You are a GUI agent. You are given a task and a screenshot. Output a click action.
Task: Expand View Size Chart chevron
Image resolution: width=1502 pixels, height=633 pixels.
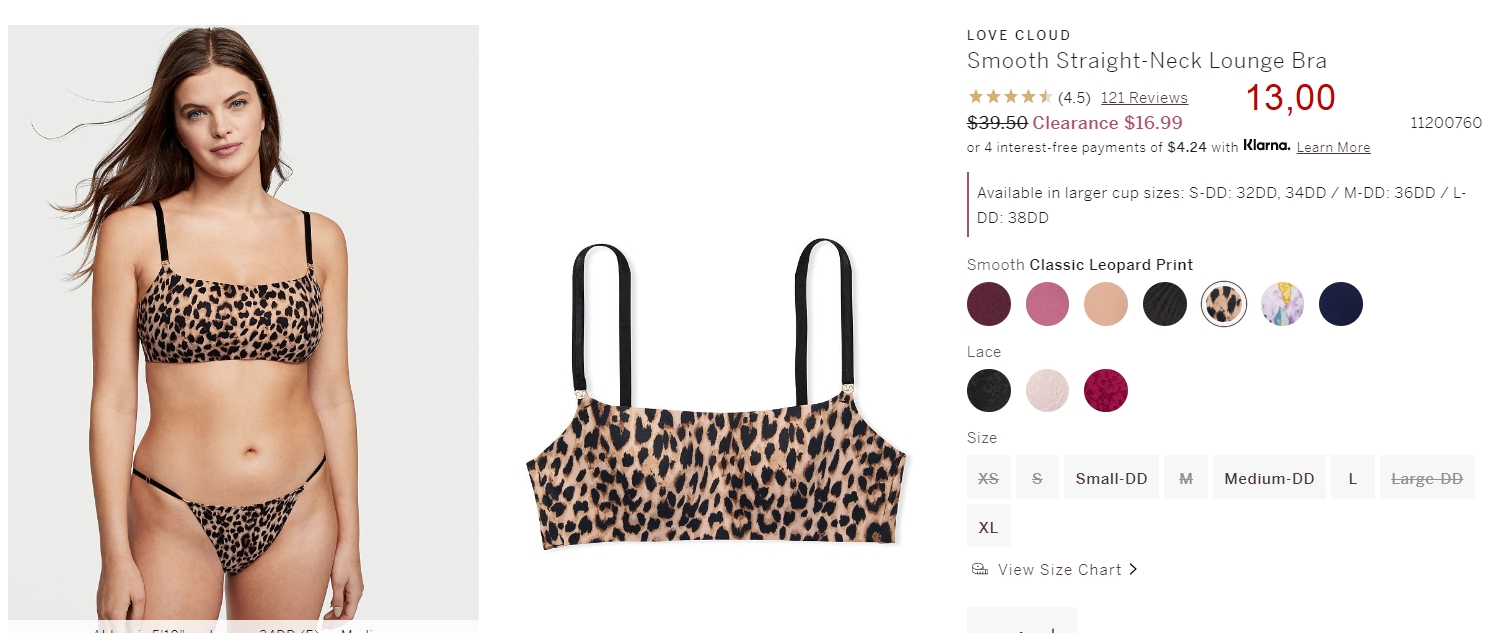(1133, 569)
